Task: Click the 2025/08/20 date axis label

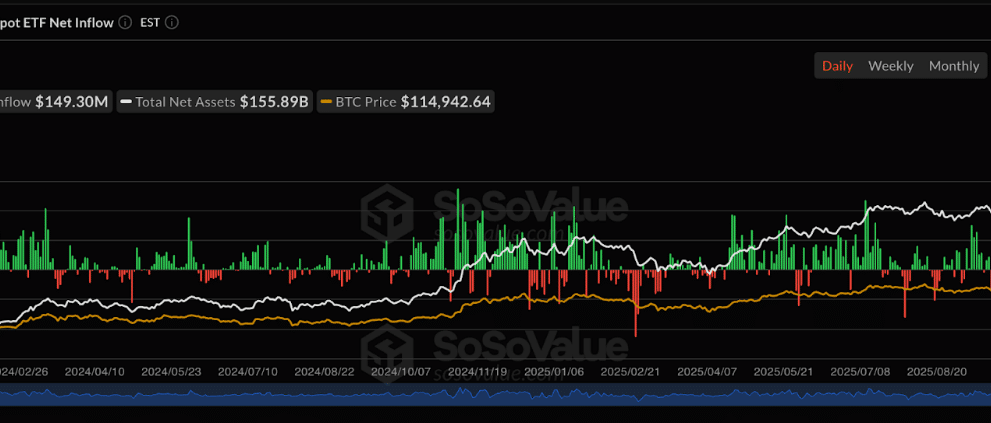Action: (936, 371)
